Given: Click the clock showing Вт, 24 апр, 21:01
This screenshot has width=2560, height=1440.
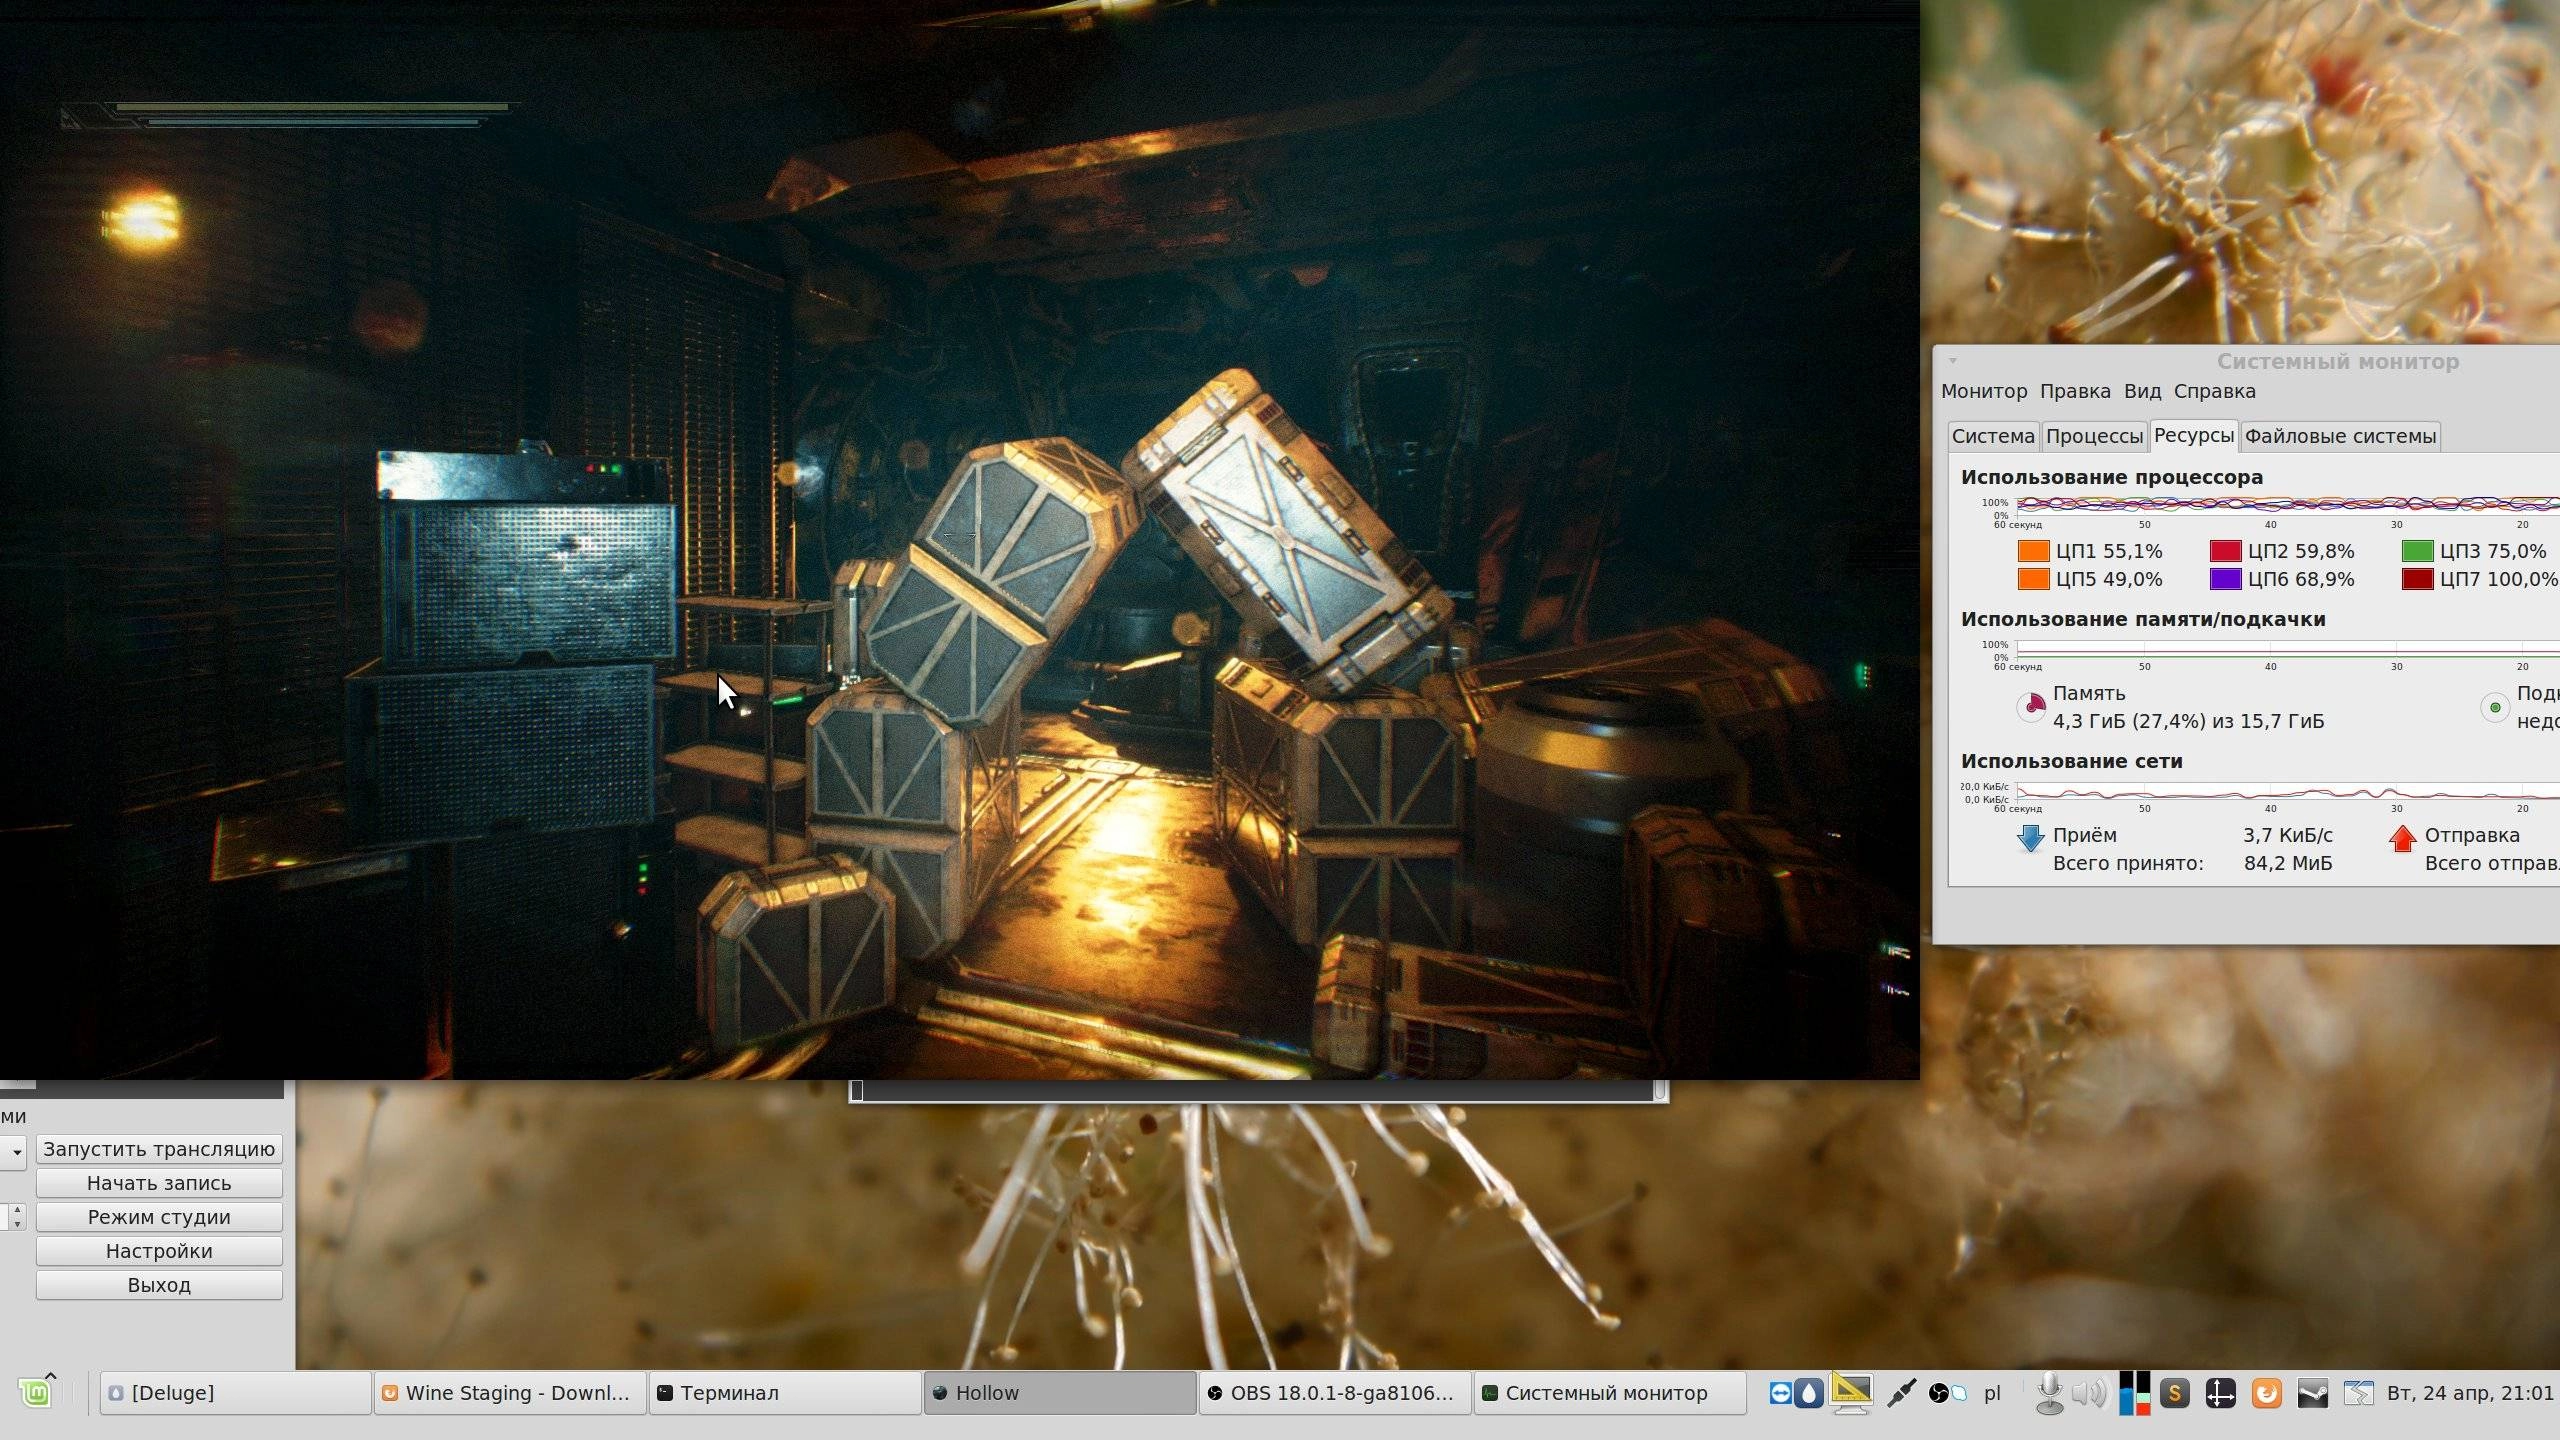Looking at the screenshot, I should click(x=2470, y=1393).
